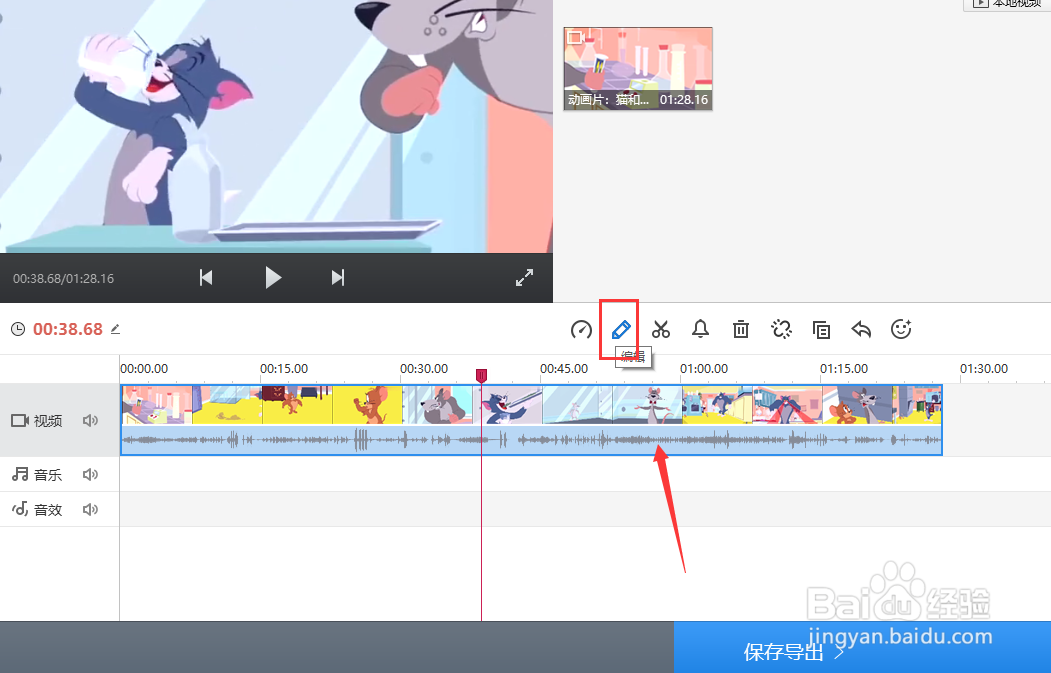Select the pencil edit tool
This screenshot has width=1051, height=673.
click(621, 329)
